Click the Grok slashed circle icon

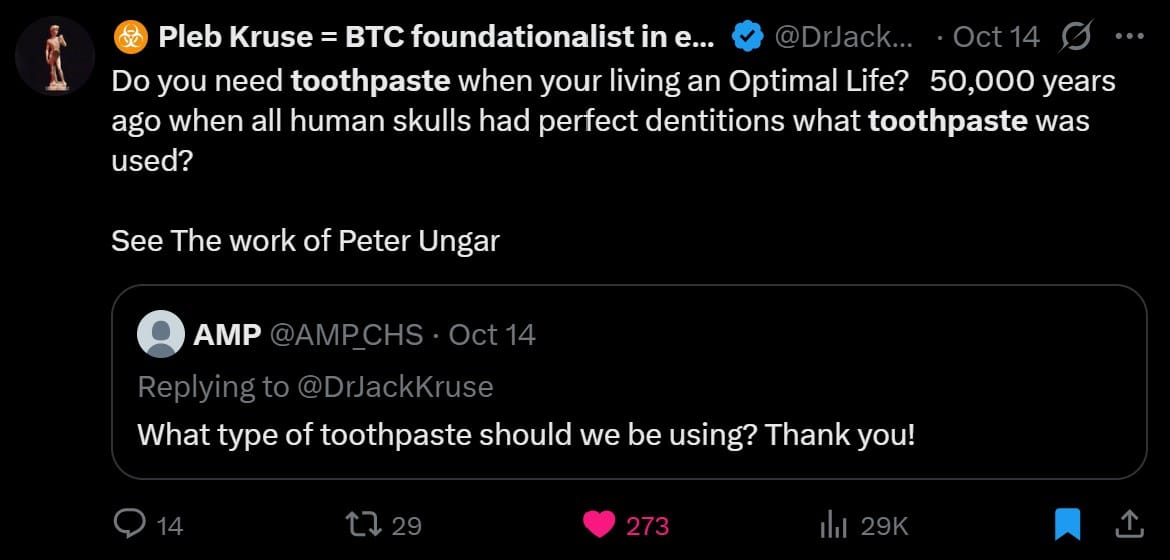(1075, 37)
